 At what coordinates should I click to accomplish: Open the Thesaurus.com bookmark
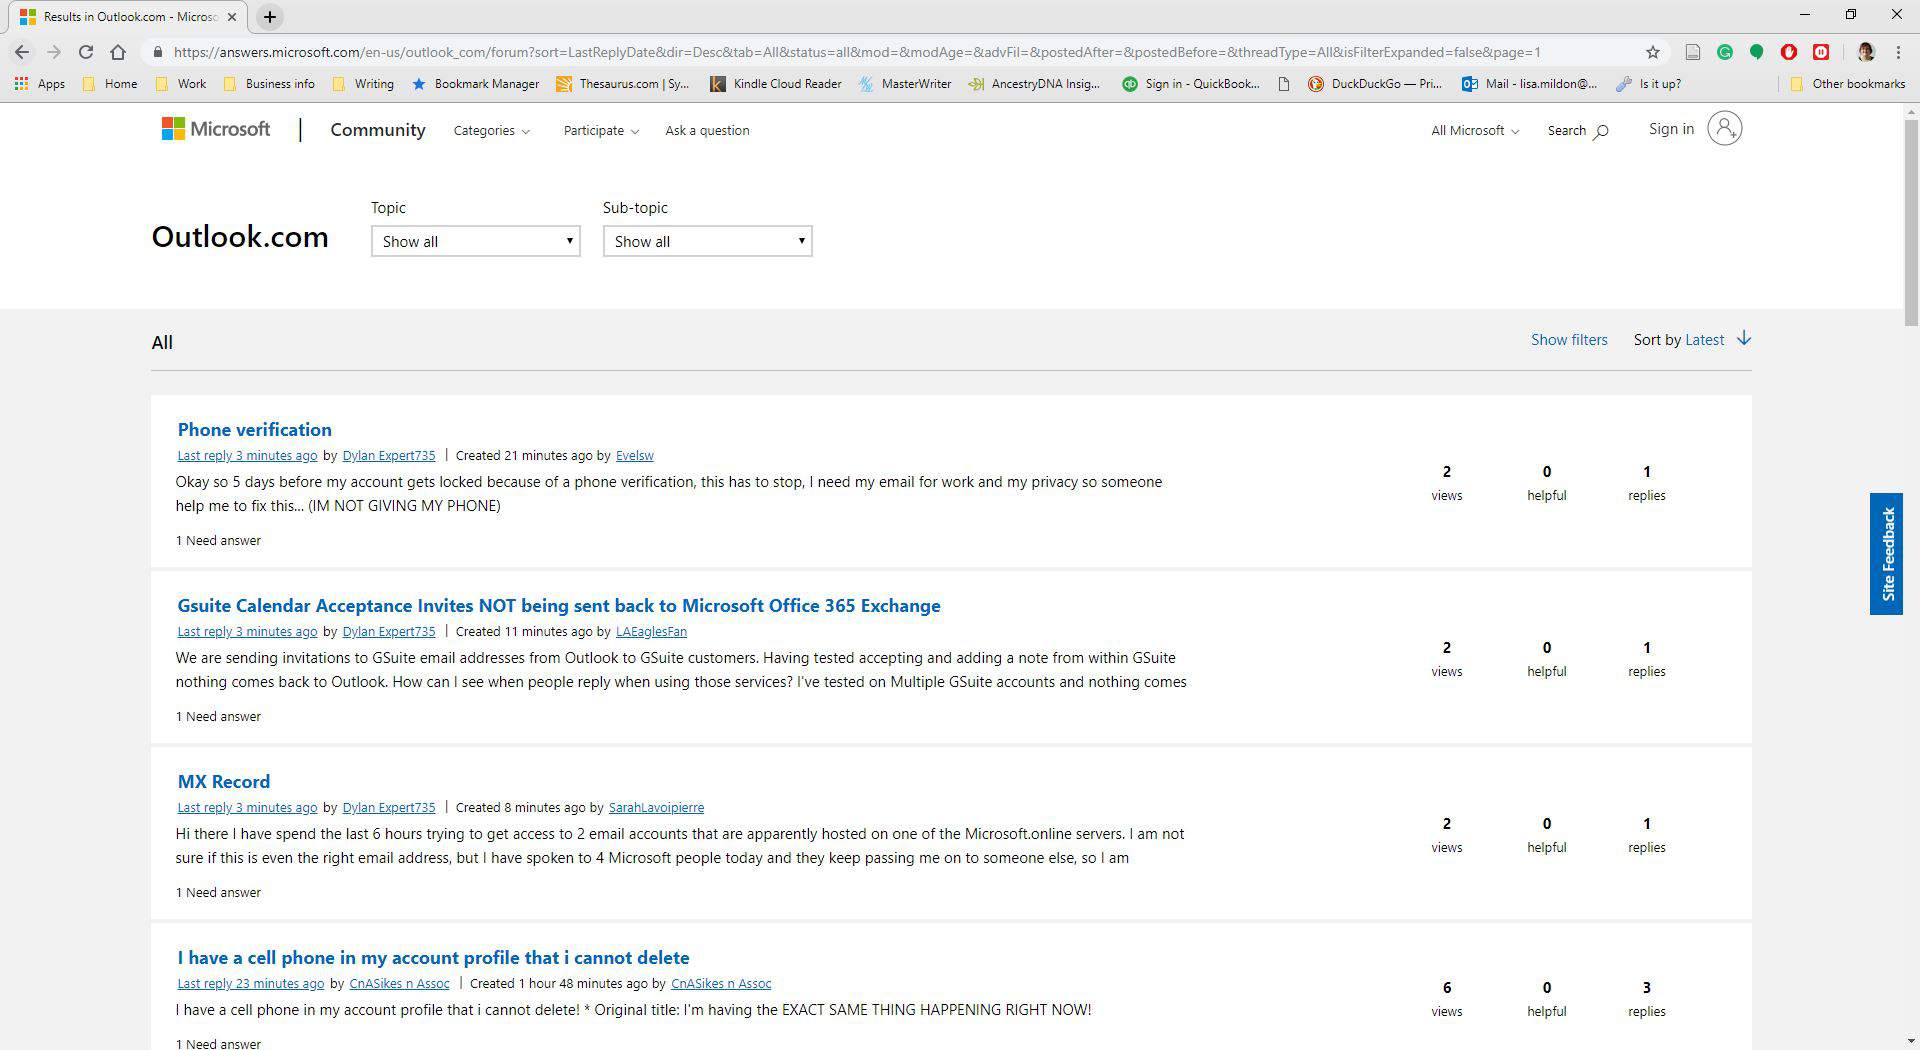[623, 84]
